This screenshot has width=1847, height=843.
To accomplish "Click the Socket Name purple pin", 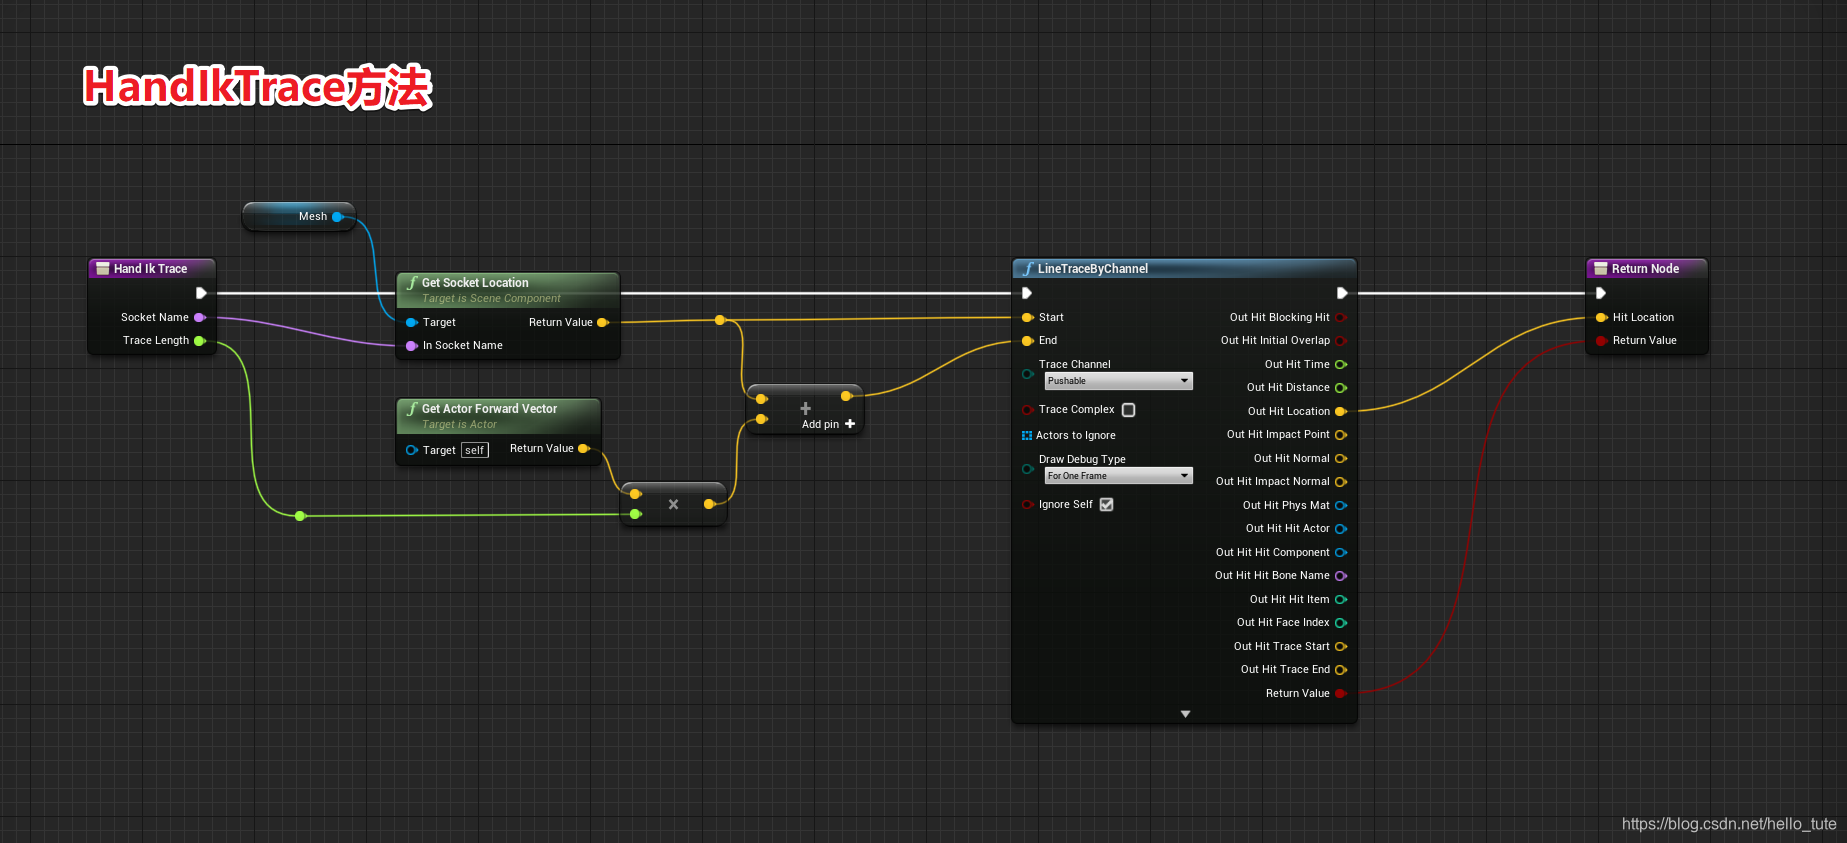I will click(x=199, y=317).
